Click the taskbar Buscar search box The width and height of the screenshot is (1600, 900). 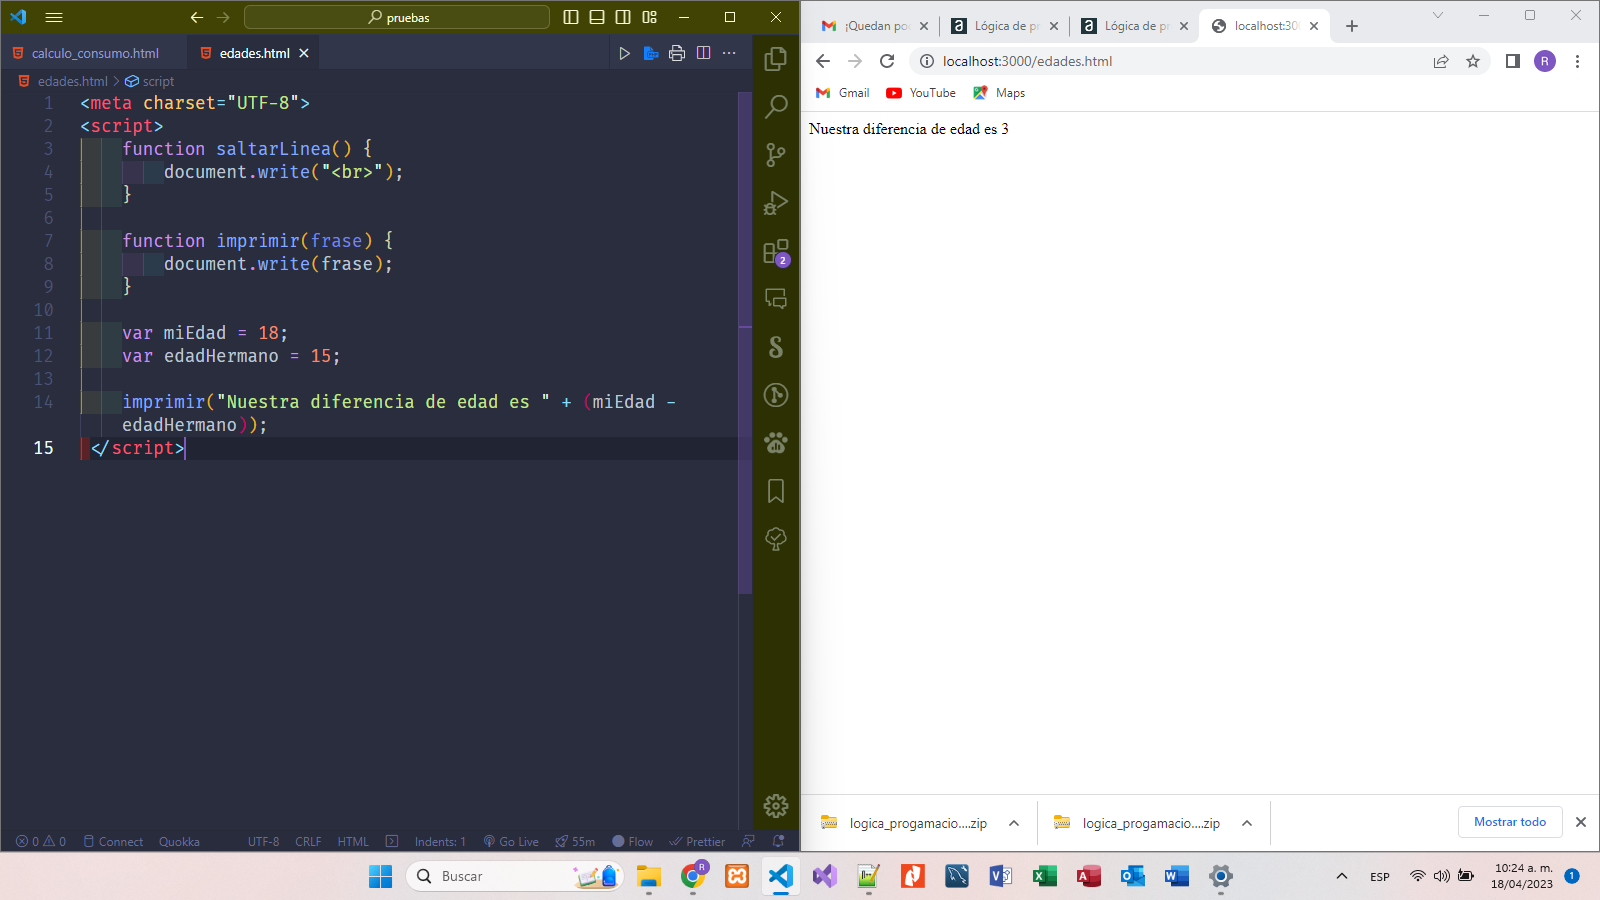coord(515,876)
